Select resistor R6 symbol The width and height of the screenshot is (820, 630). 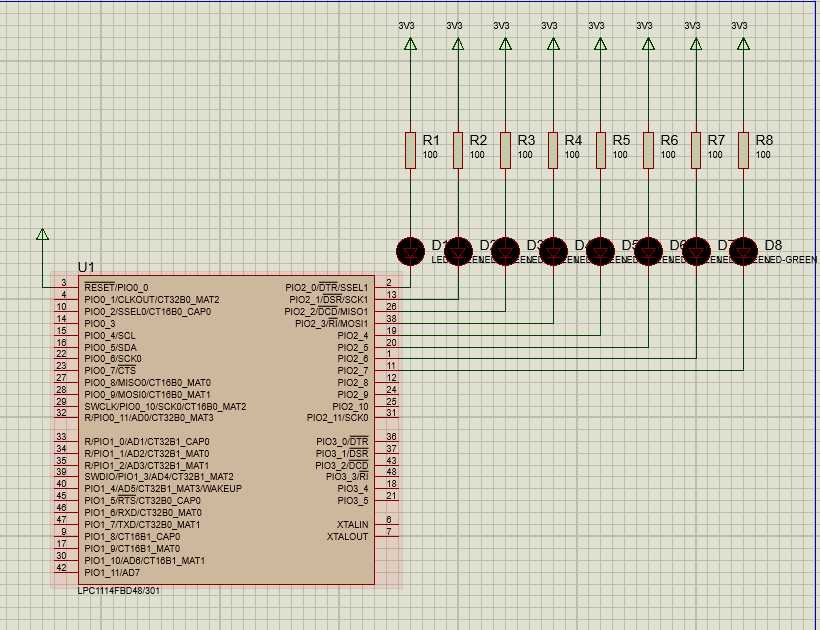(648, 151)
